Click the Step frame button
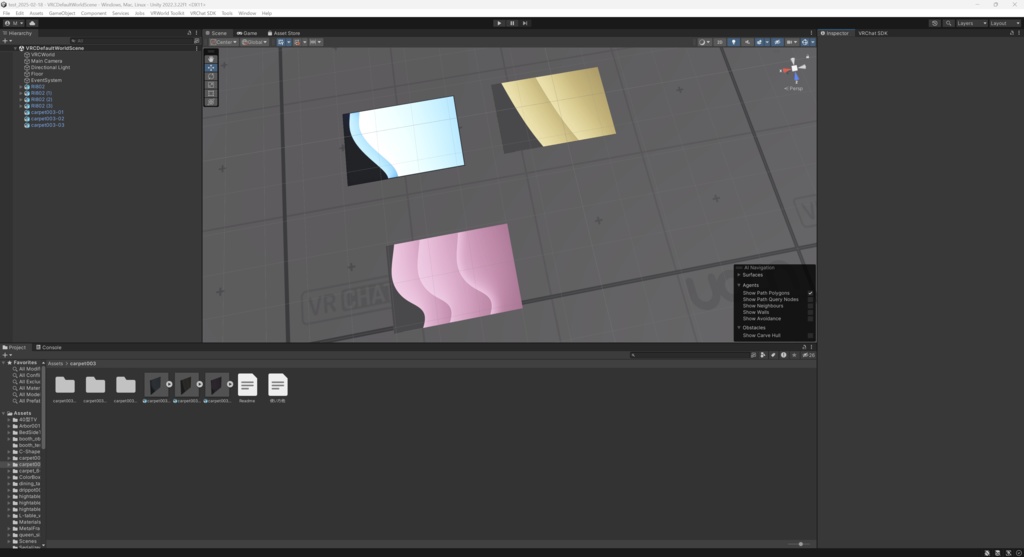The width and height of the screenshot is (1024, 557). tap(524, 23)
